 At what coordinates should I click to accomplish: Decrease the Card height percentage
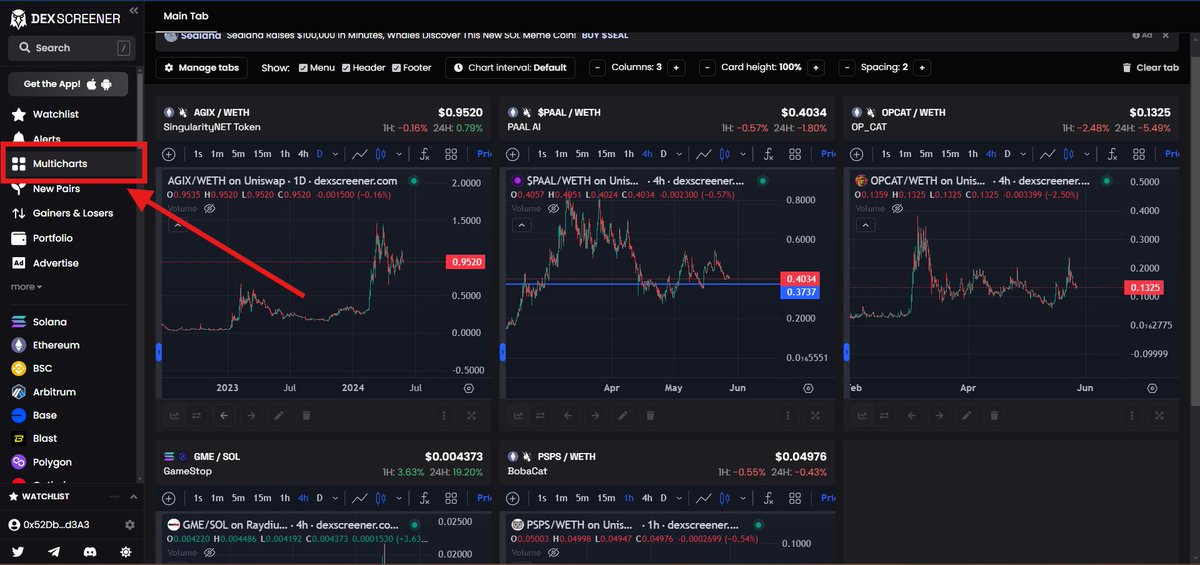[x=709, y=68]
